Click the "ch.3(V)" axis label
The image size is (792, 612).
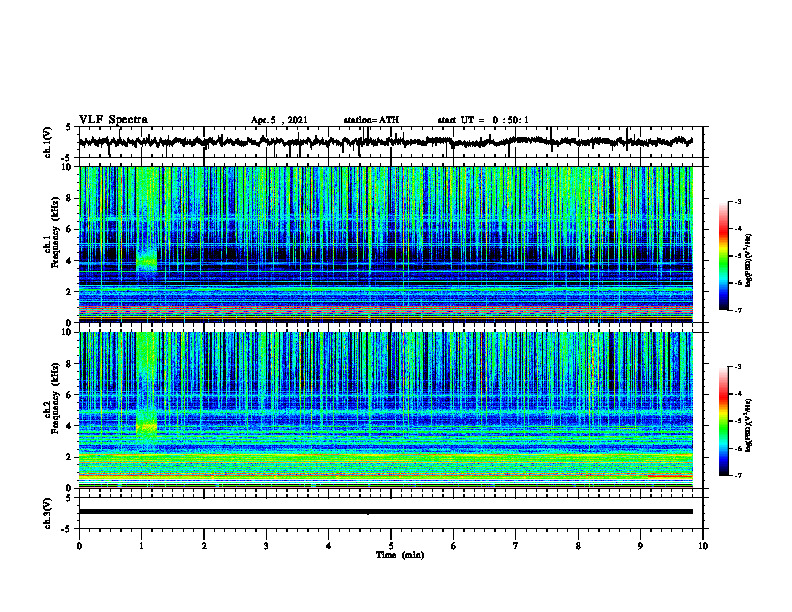tap(48, 513)
